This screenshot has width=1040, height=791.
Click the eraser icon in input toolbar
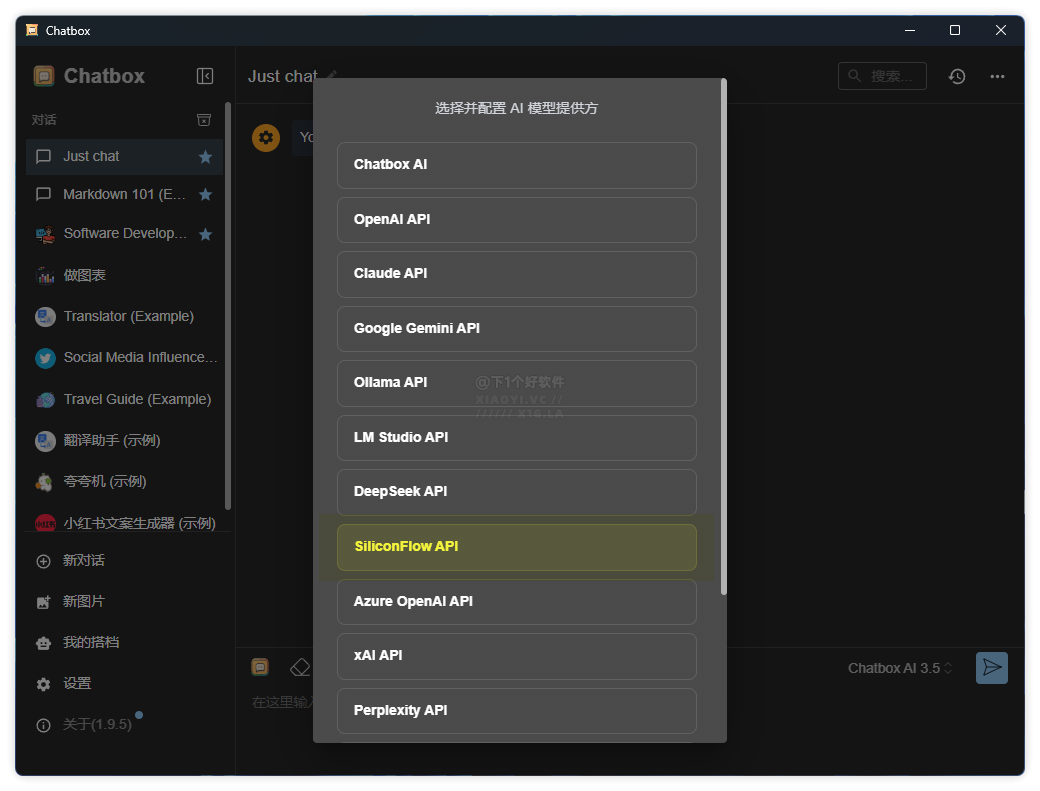(x=299, y=667)
